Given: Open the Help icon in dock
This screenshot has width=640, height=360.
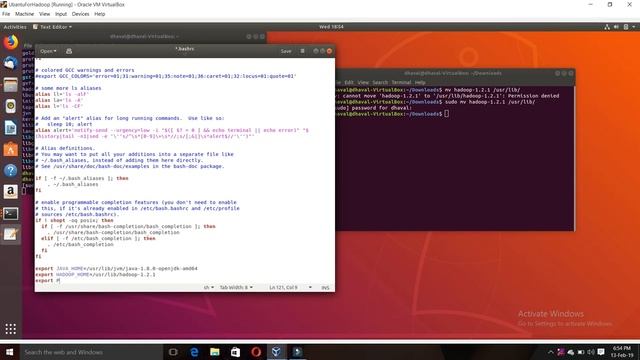Looking at the screenshot, I should tap(11, 170).
